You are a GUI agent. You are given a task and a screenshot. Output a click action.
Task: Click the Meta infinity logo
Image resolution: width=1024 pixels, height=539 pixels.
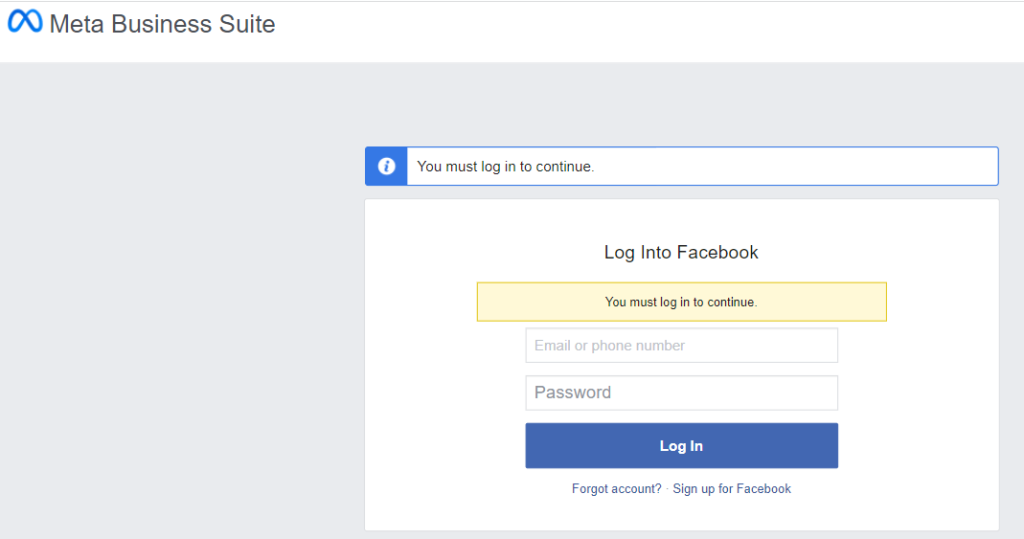(x=25, y=22)
